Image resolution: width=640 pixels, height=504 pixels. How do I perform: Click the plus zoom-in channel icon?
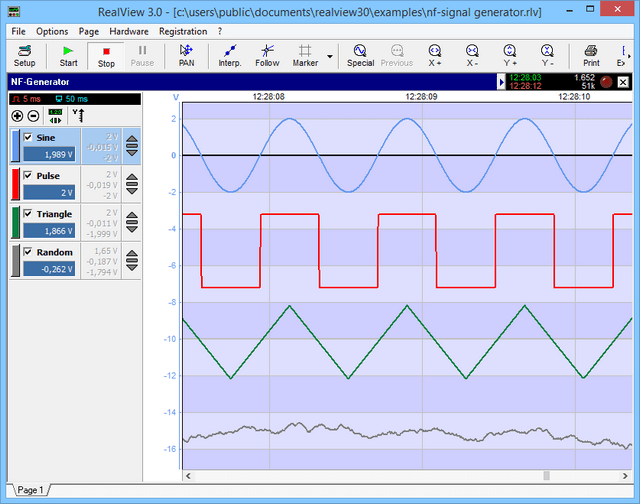pyautogui.click(x=17, y=116)
